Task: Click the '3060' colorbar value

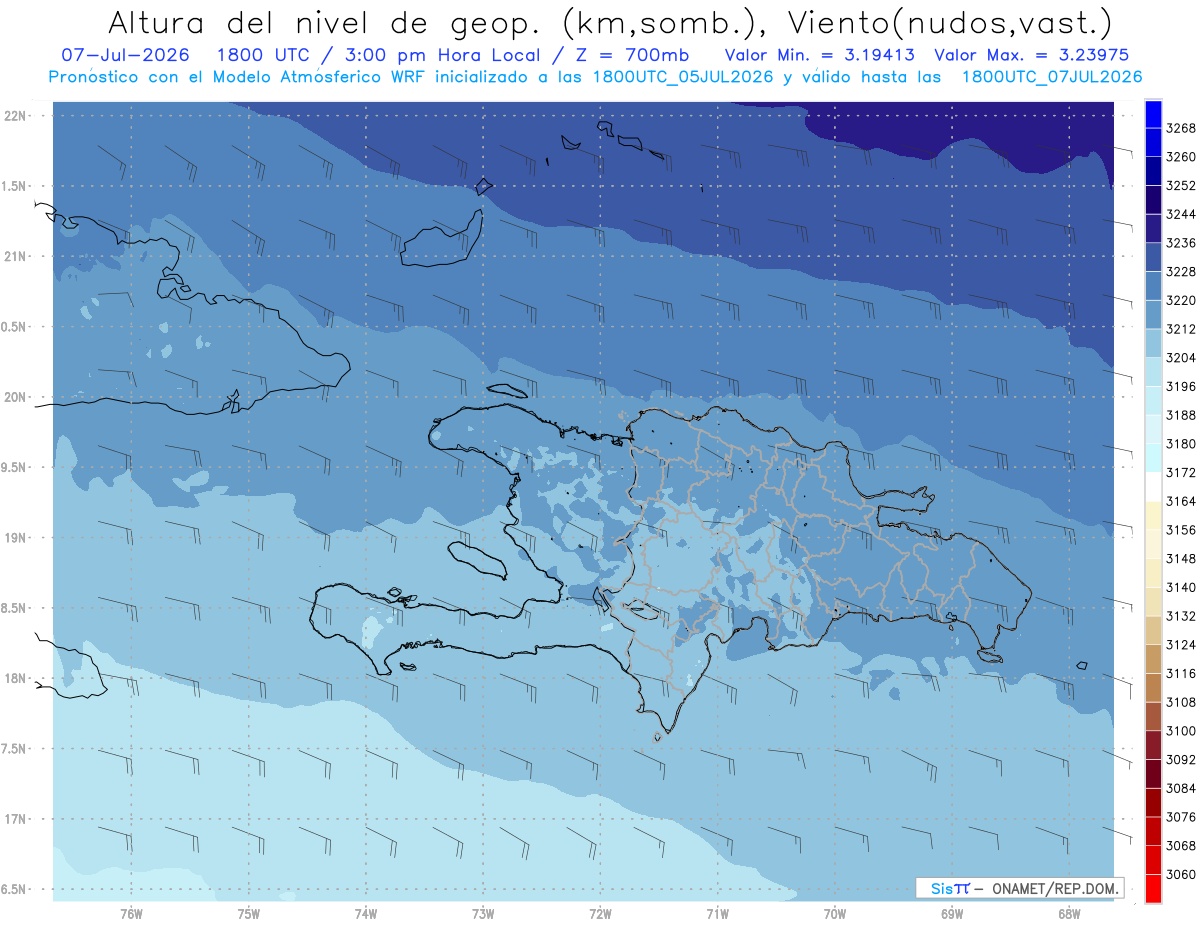Action: coord(1181,874)
